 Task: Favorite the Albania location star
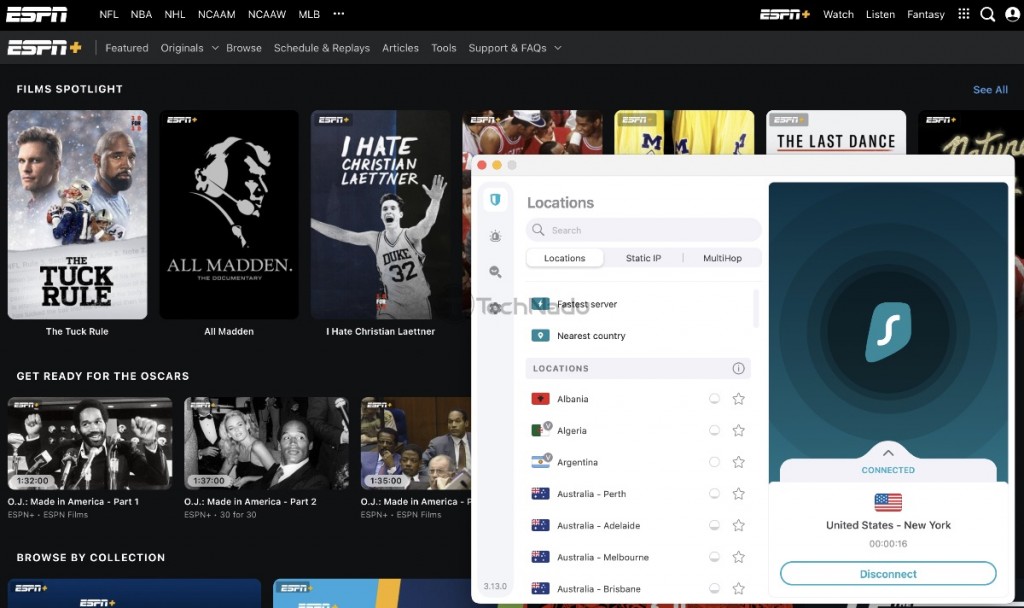739,398
